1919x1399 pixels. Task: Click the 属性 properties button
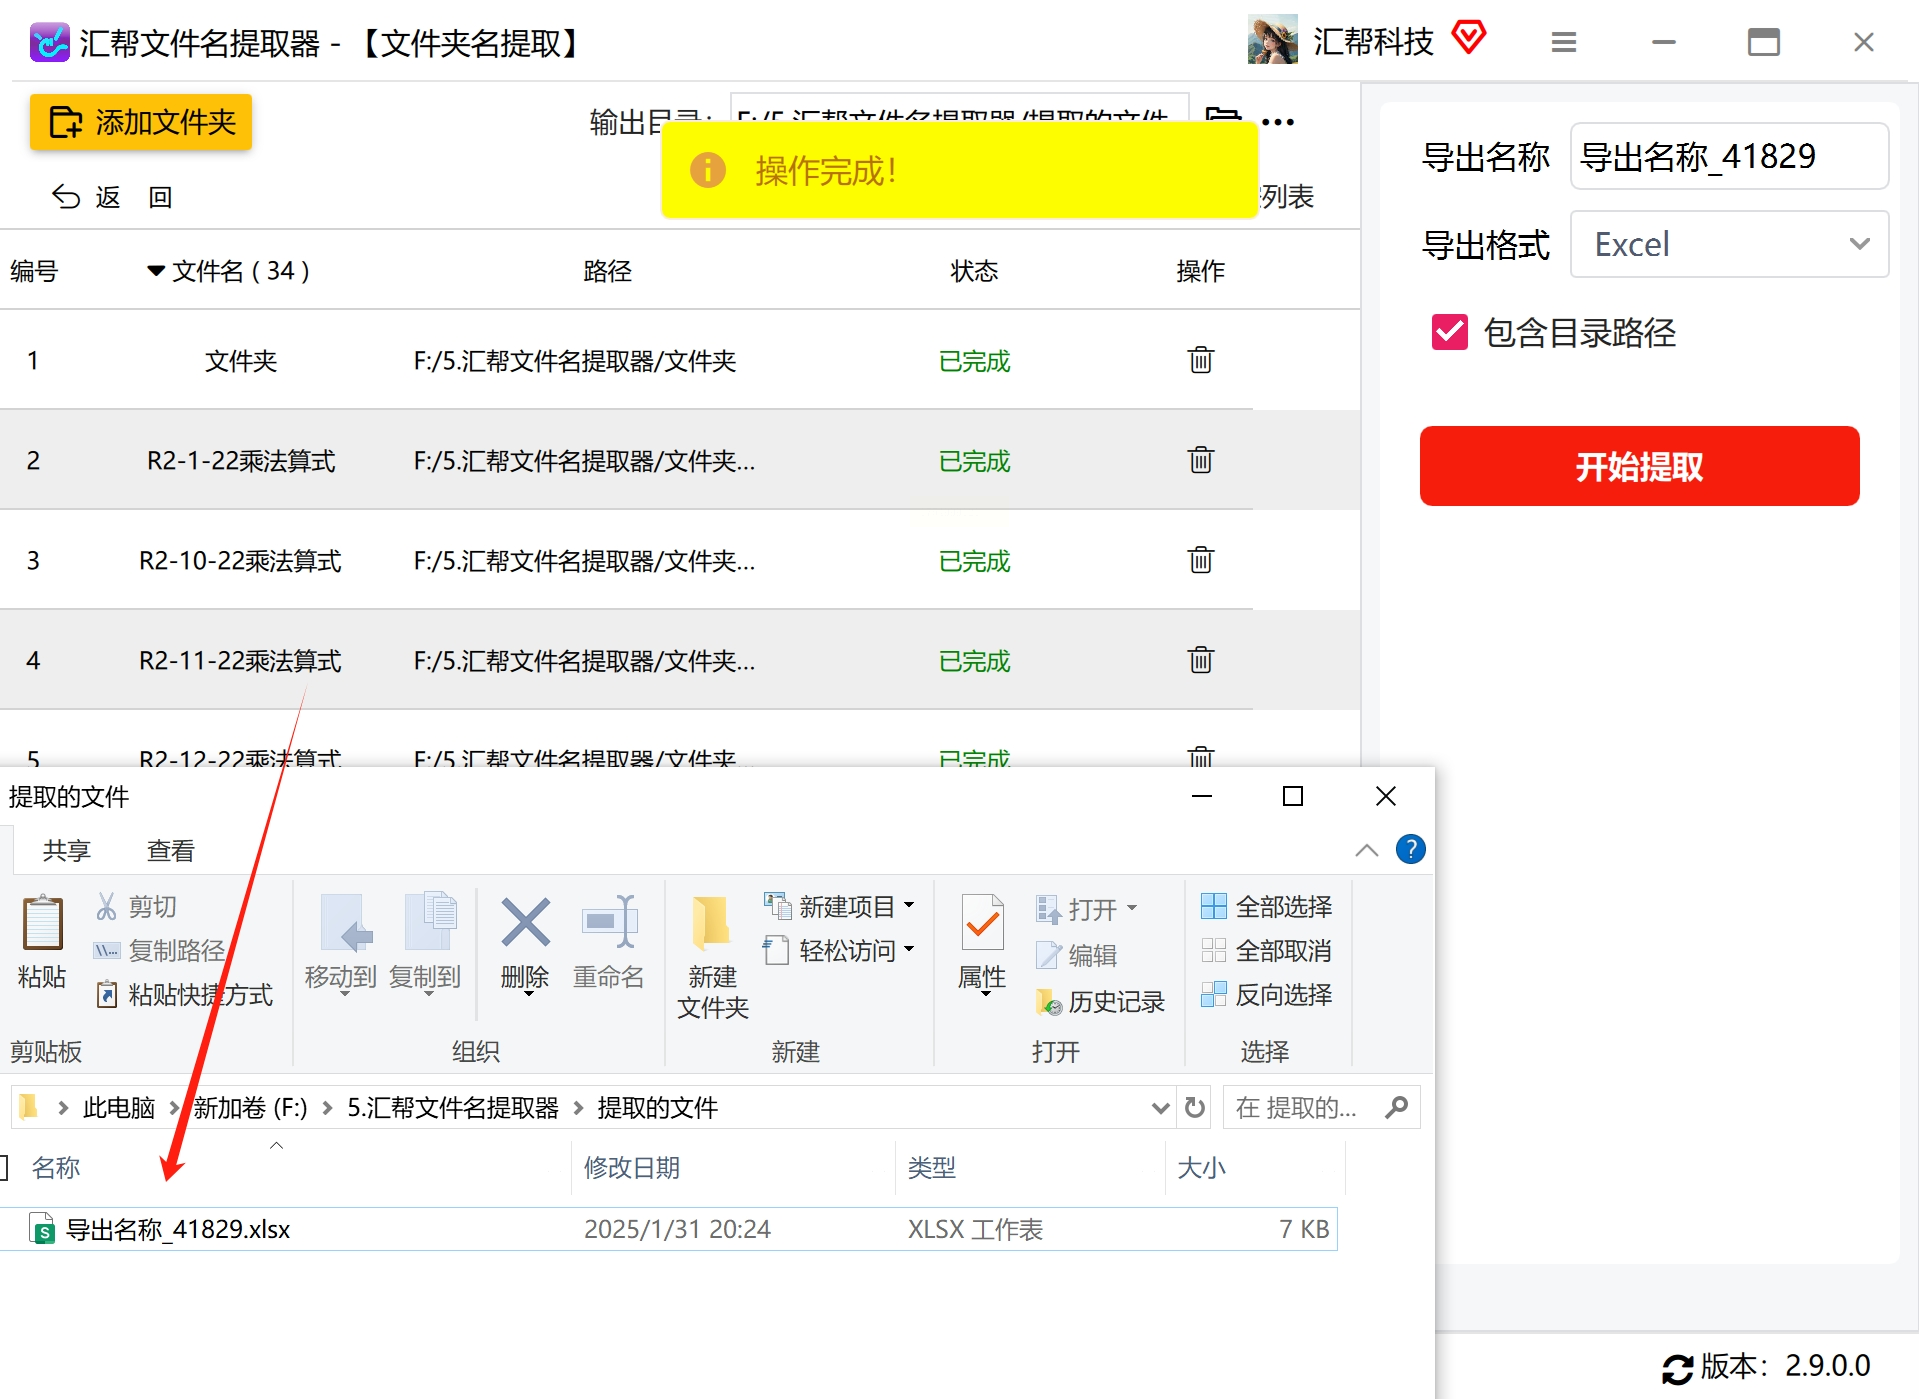[982, 942]
